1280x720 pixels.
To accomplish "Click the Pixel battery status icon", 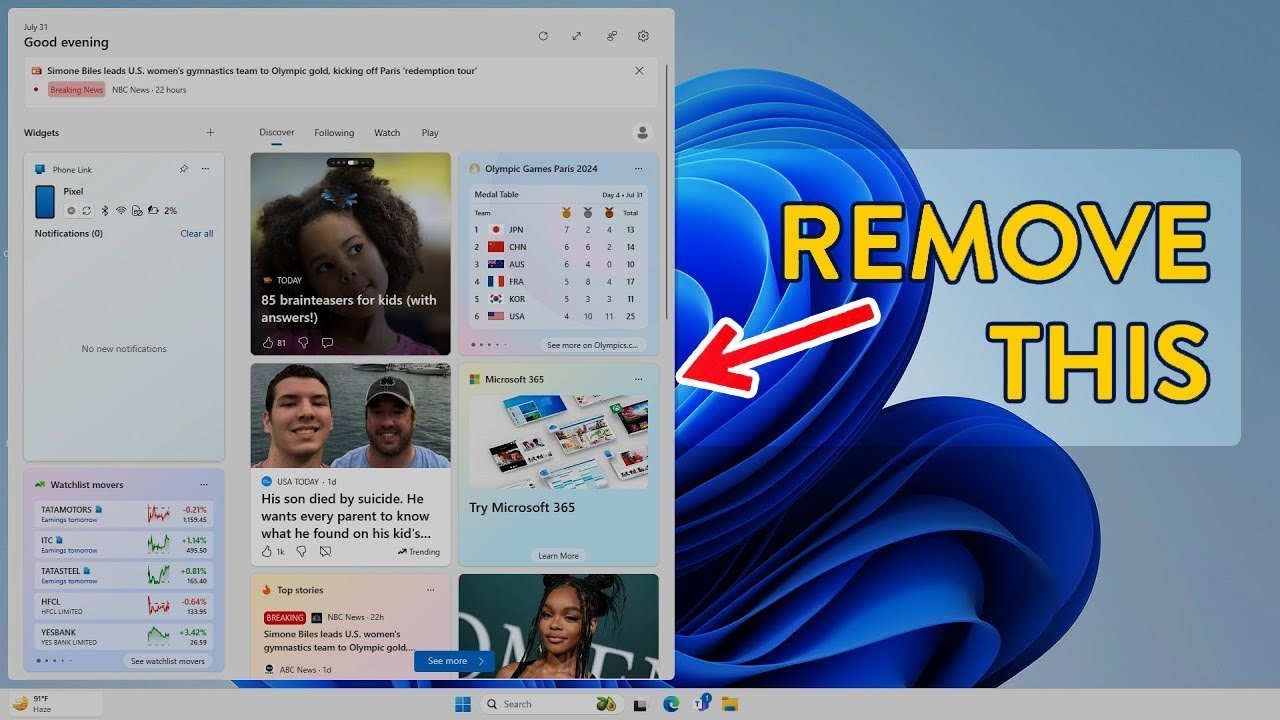I will 152,211.
